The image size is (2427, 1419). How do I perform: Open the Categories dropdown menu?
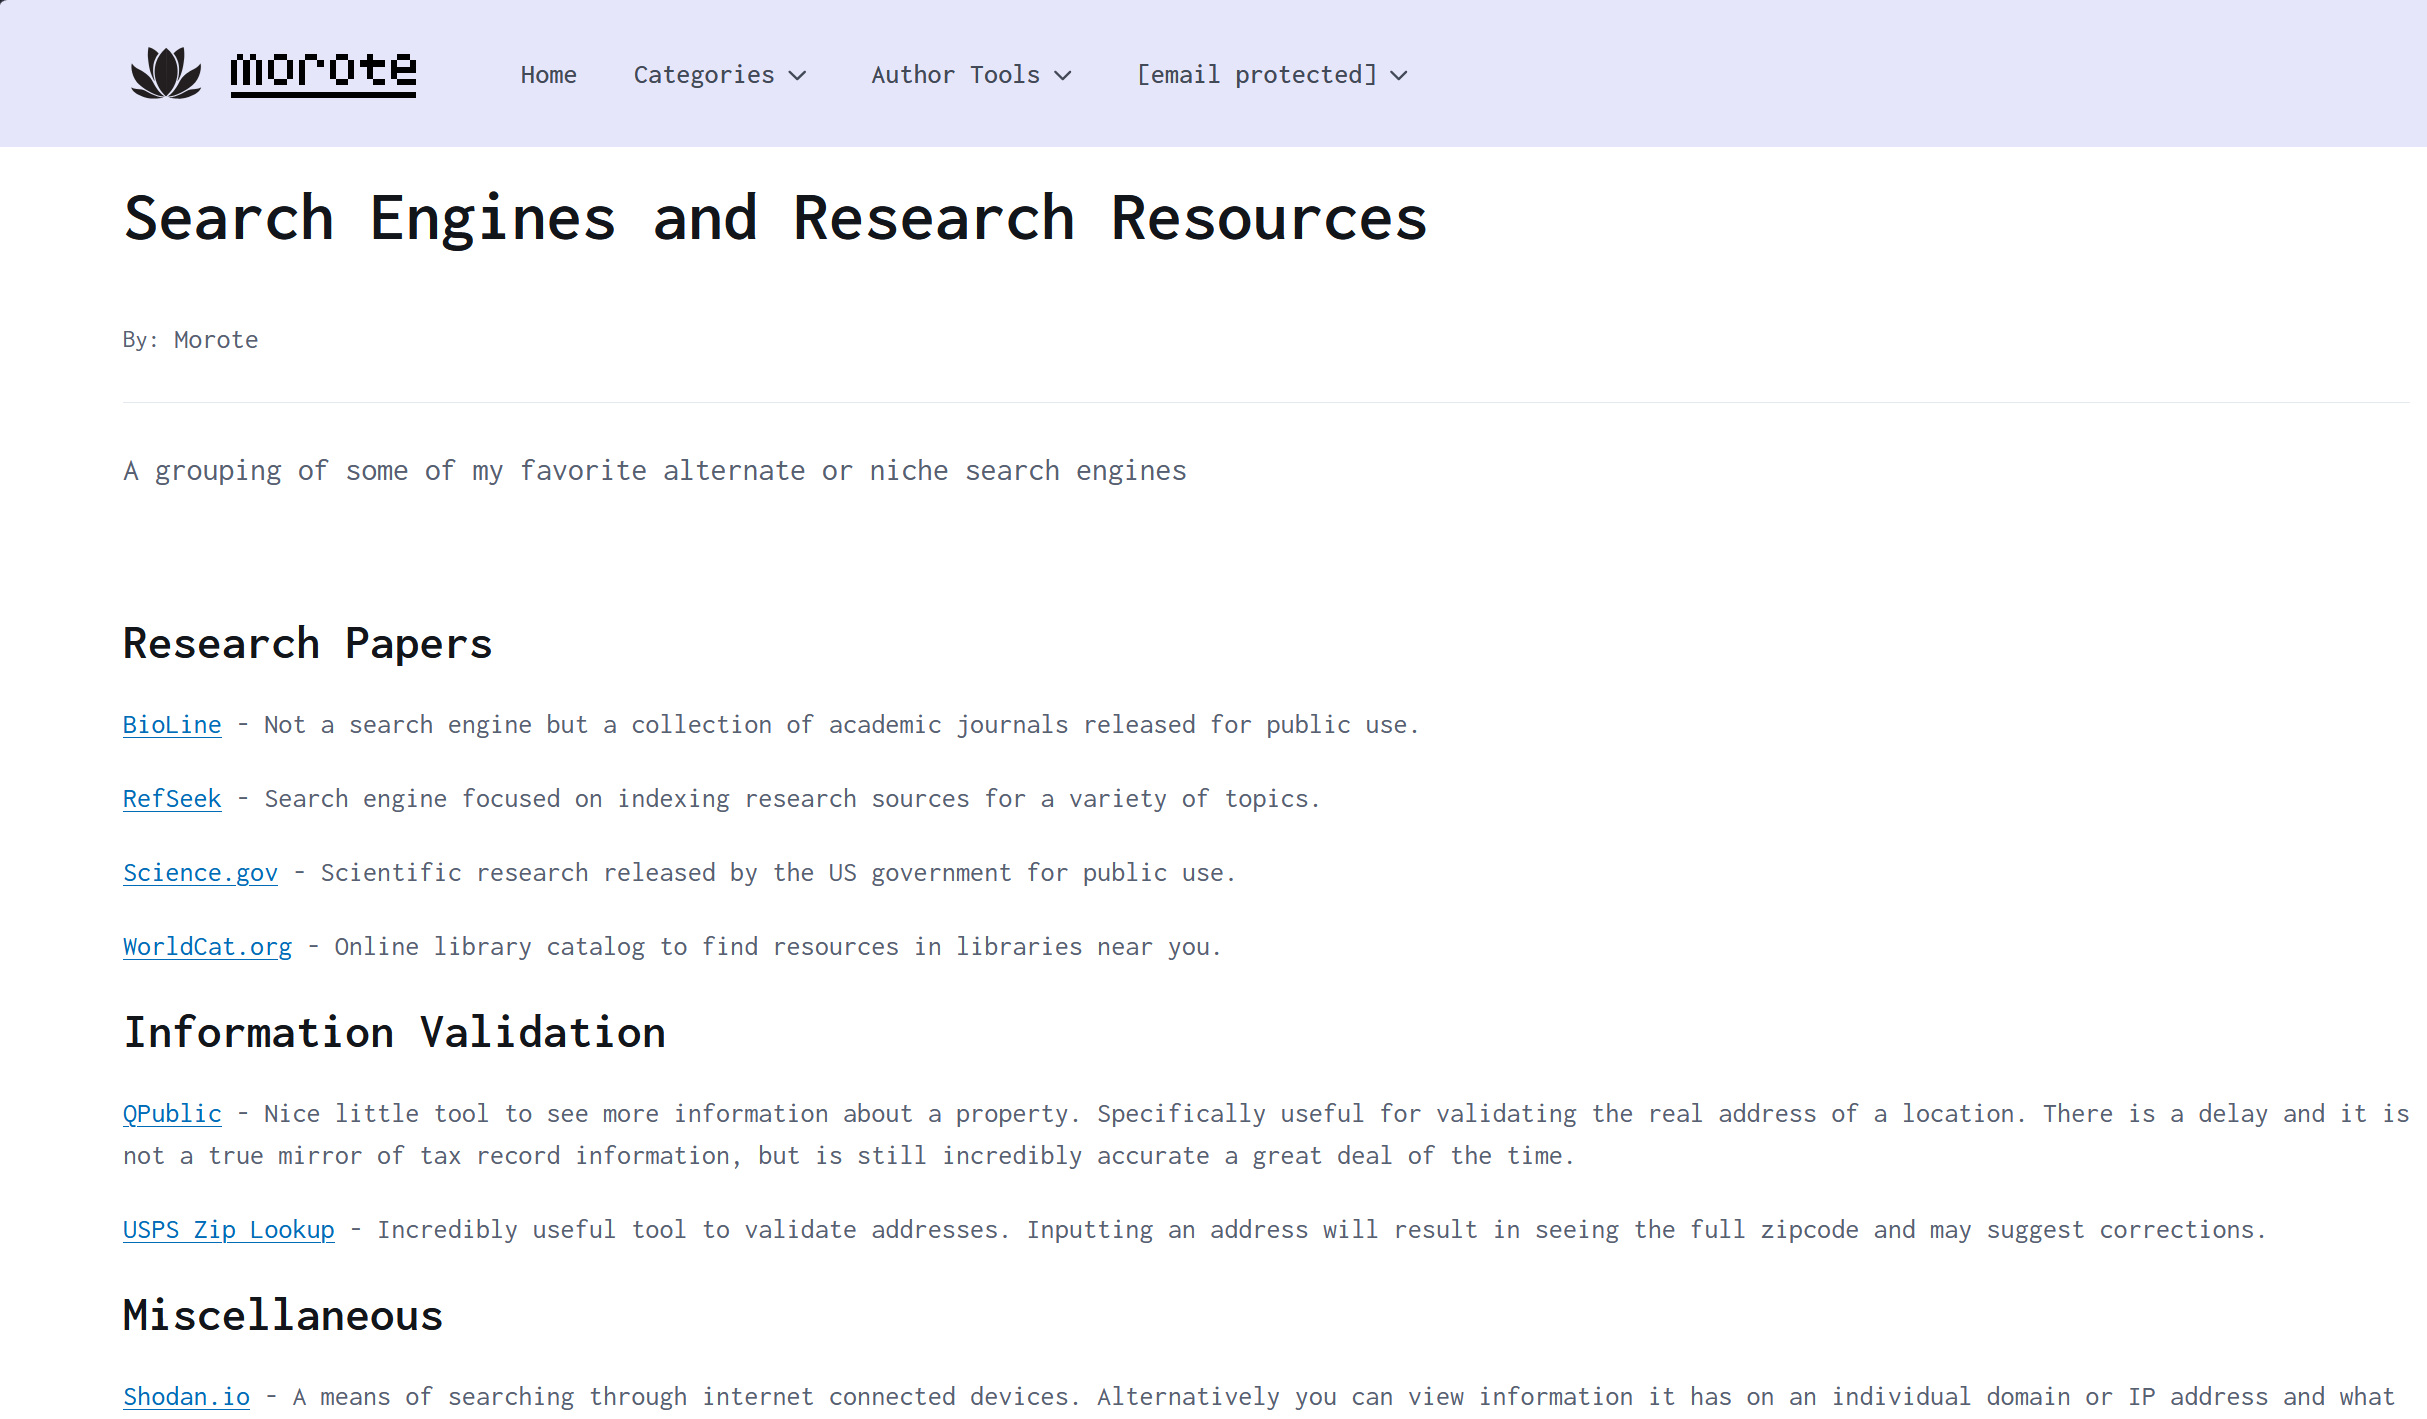pyautogui.click(x=718, y=74)
